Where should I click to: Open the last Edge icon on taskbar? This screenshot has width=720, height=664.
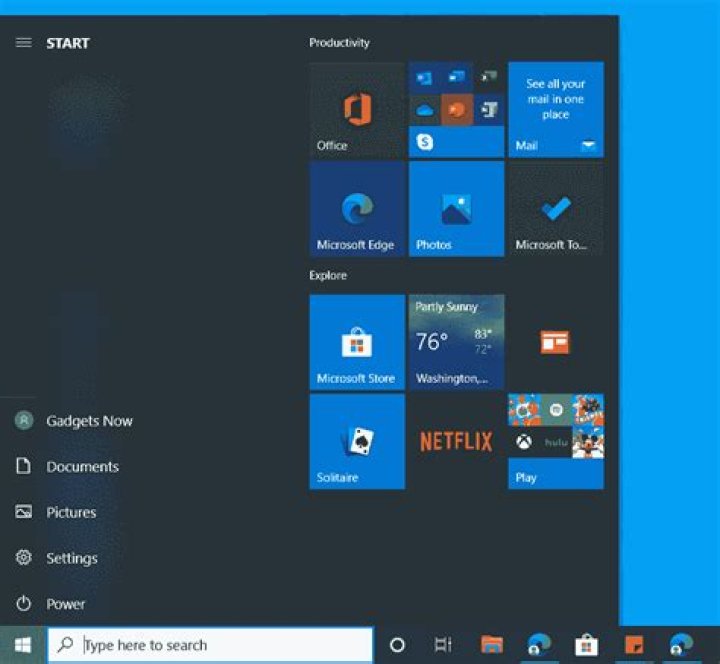pyautogui.click(x=681, y=645)
